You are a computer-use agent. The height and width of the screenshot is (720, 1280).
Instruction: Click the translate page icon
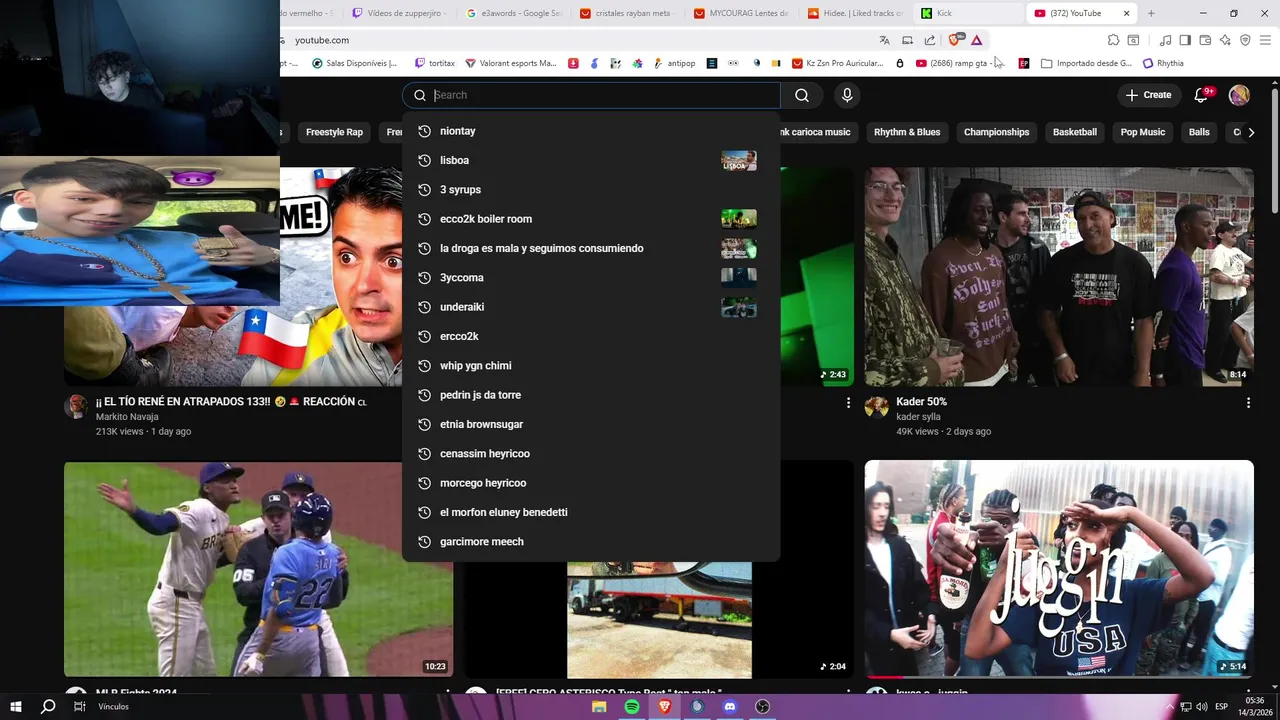click(x=884, y=40)
